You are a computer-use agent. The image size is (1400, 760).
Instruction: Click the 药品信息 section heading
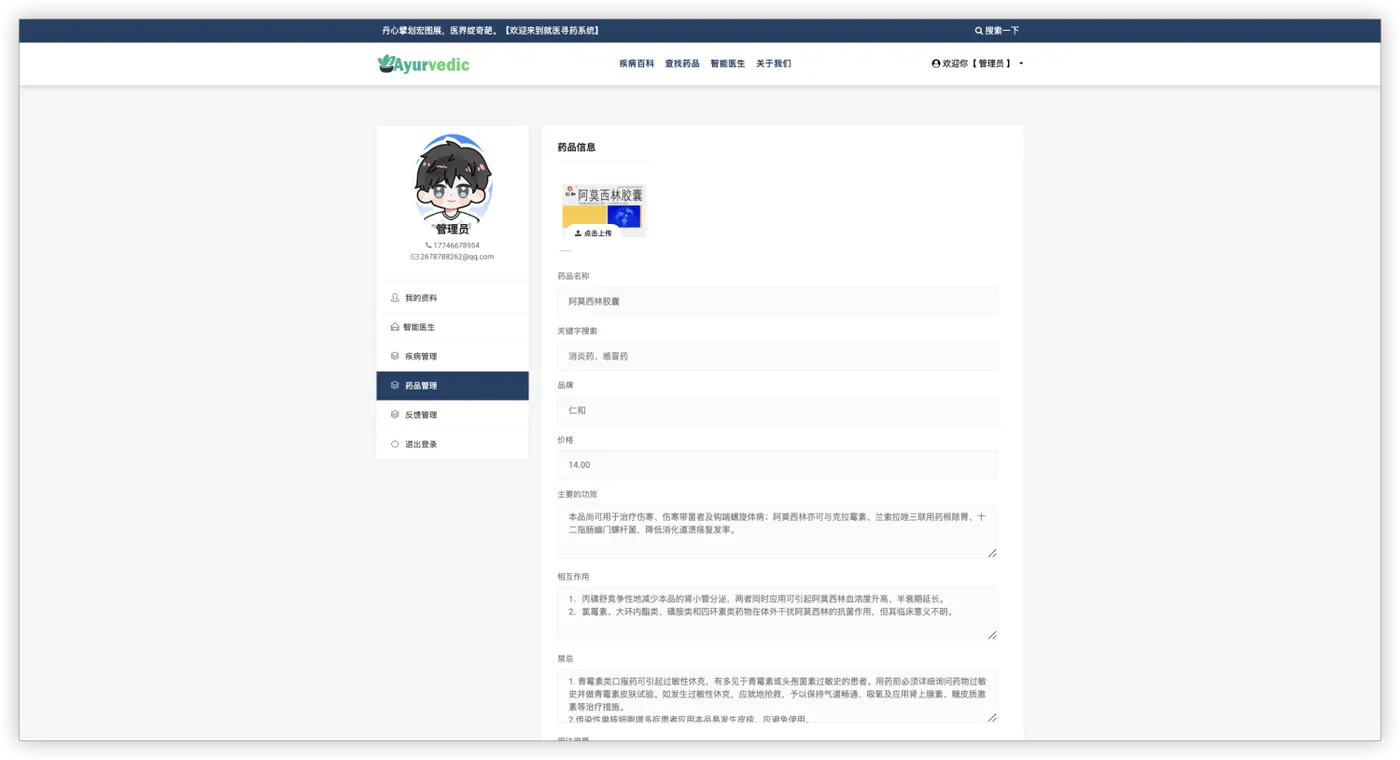point(577,147)
